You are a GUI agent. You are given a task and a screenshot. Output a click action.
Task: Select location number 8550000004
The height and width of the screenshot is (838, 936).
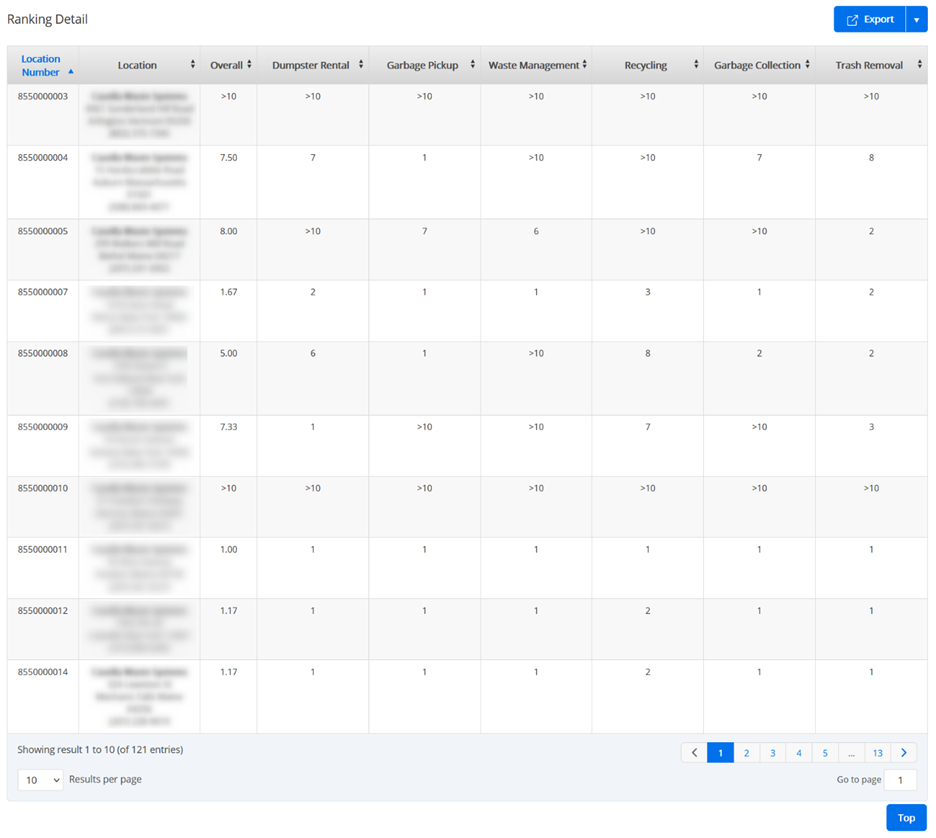click(x=42, y=158)
